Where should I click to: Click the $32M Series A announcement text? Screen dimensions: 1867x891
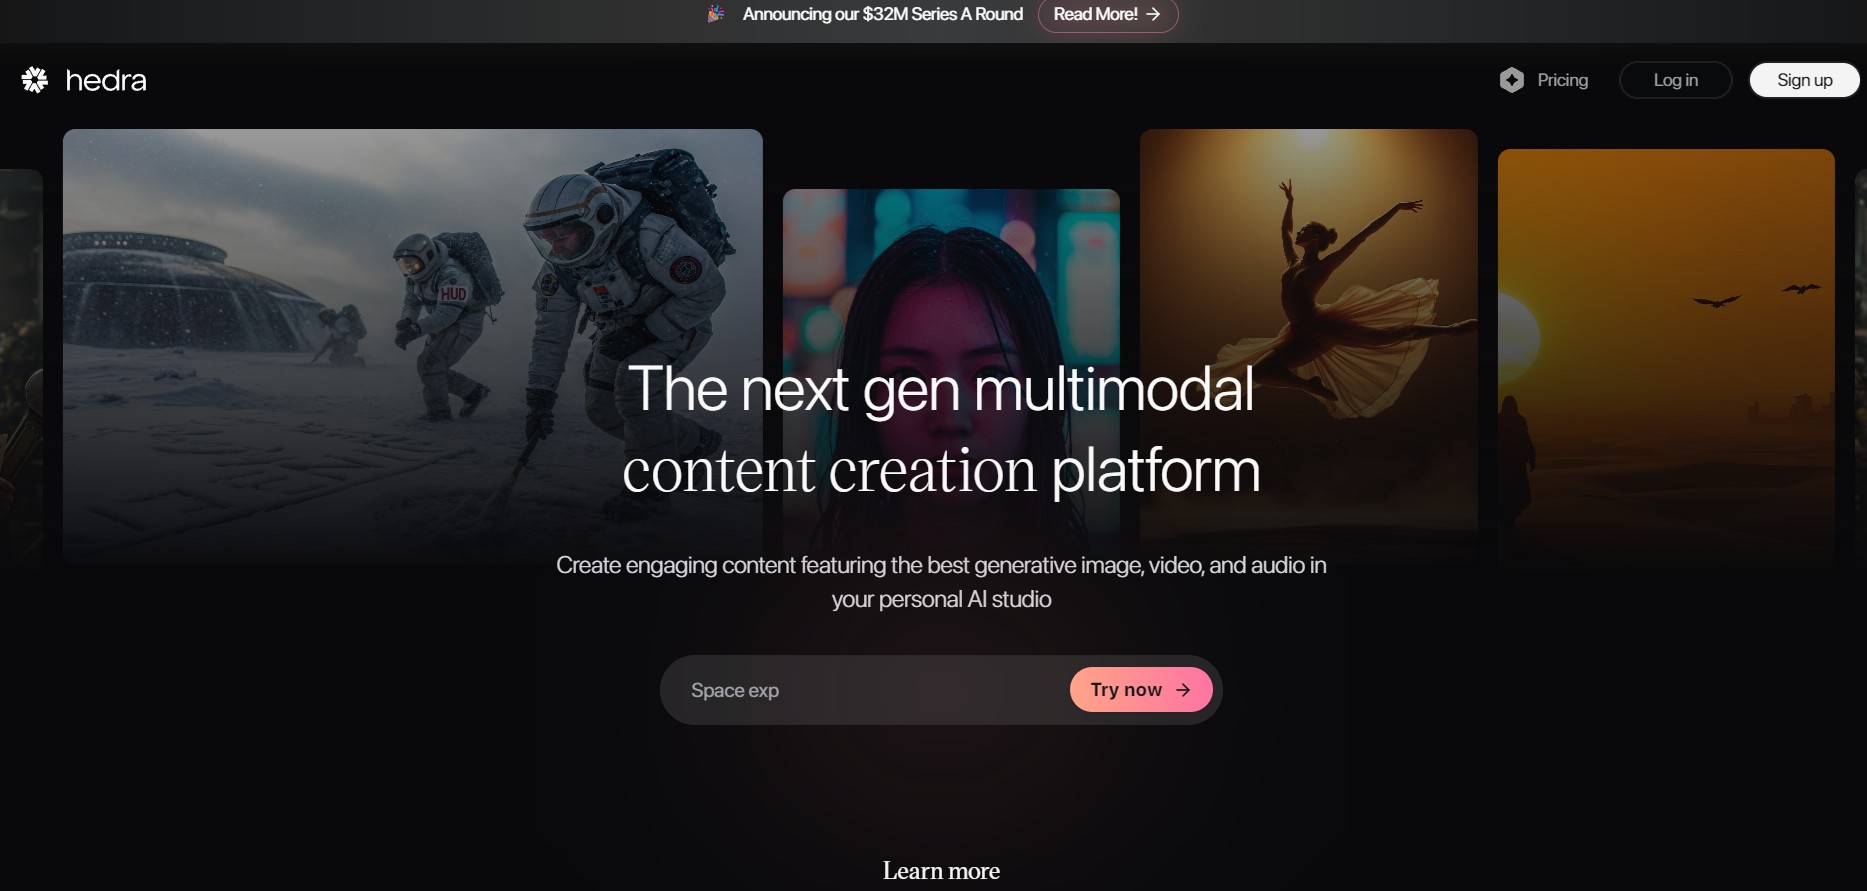tap(883, 14)
